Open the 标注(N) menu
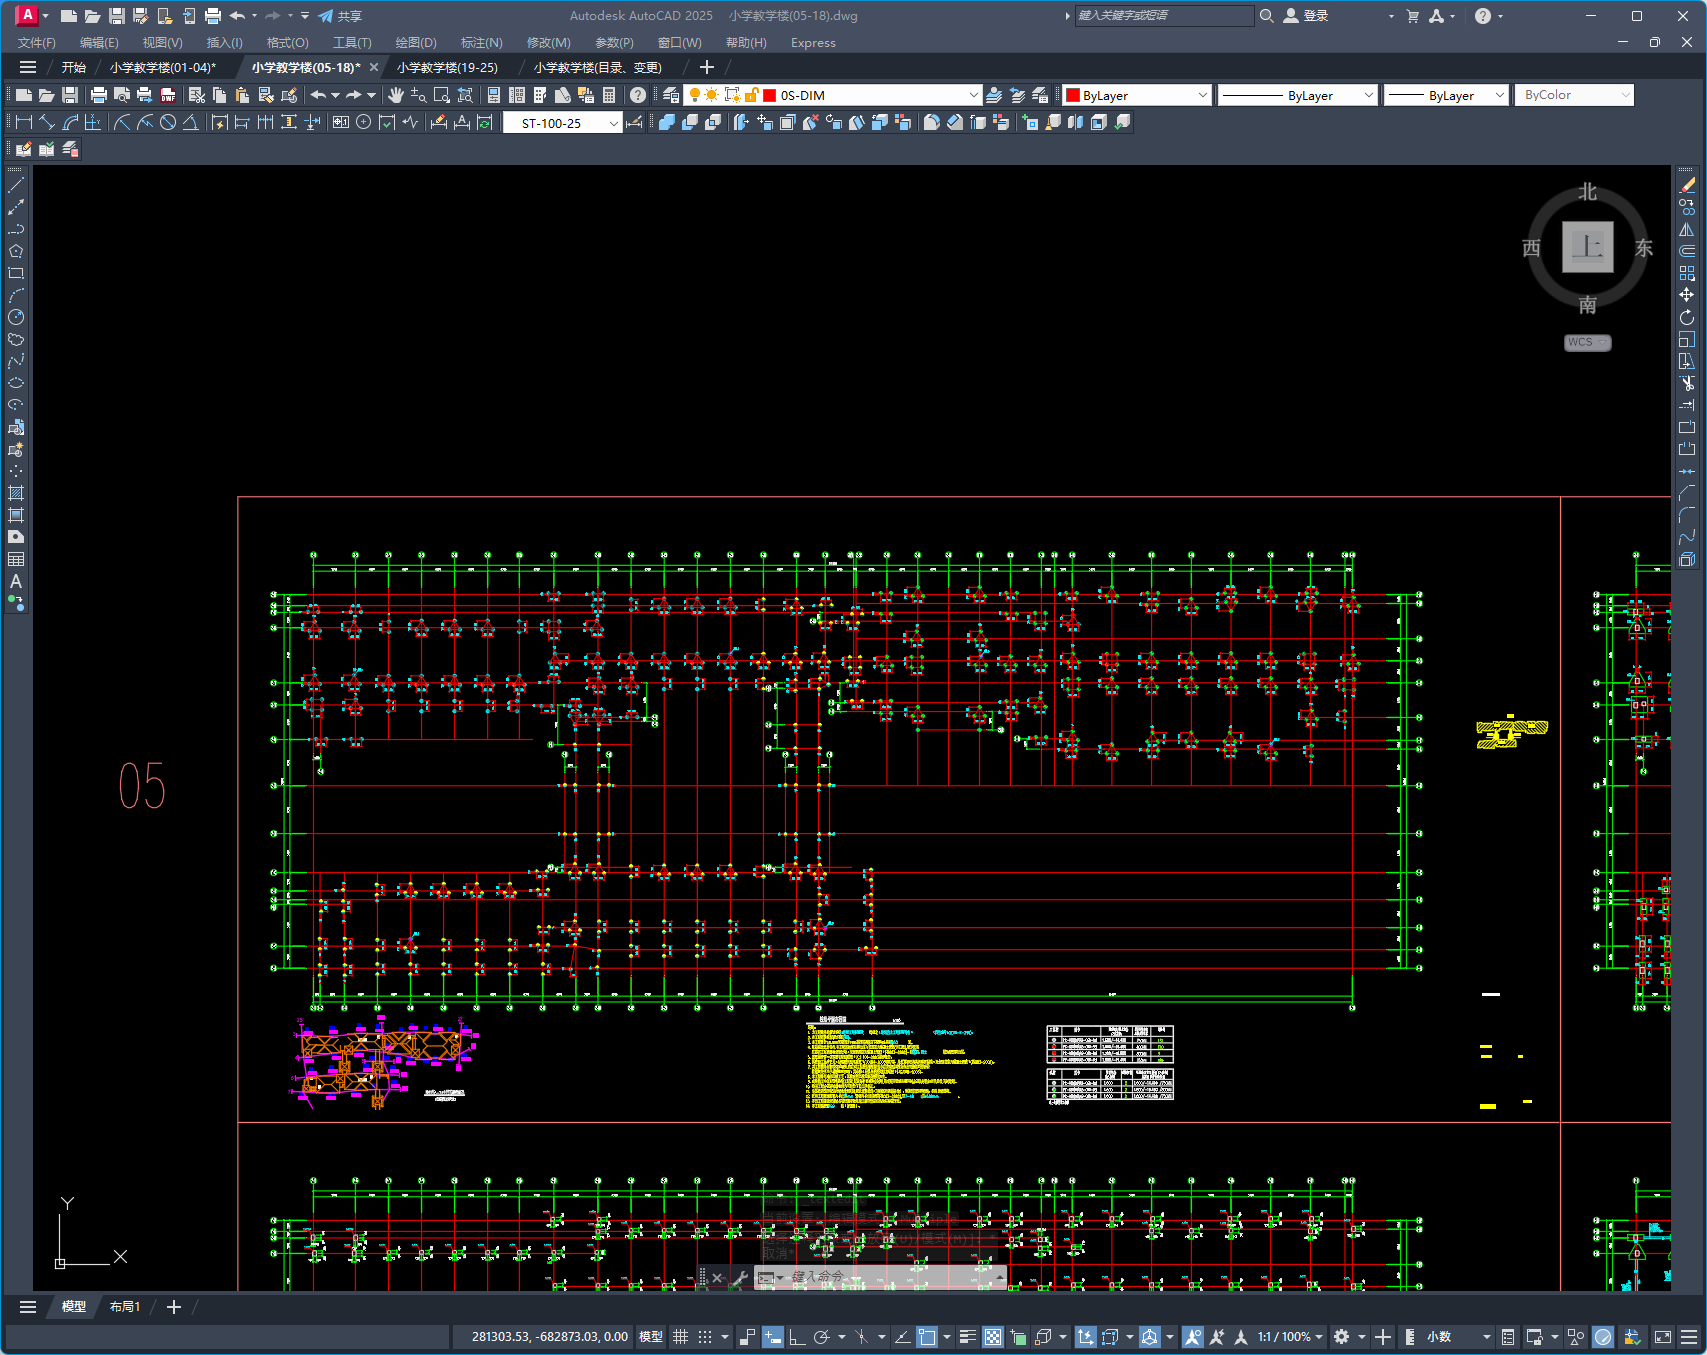Screen dimensions: 1707x1355 click(x=482, y=42)
